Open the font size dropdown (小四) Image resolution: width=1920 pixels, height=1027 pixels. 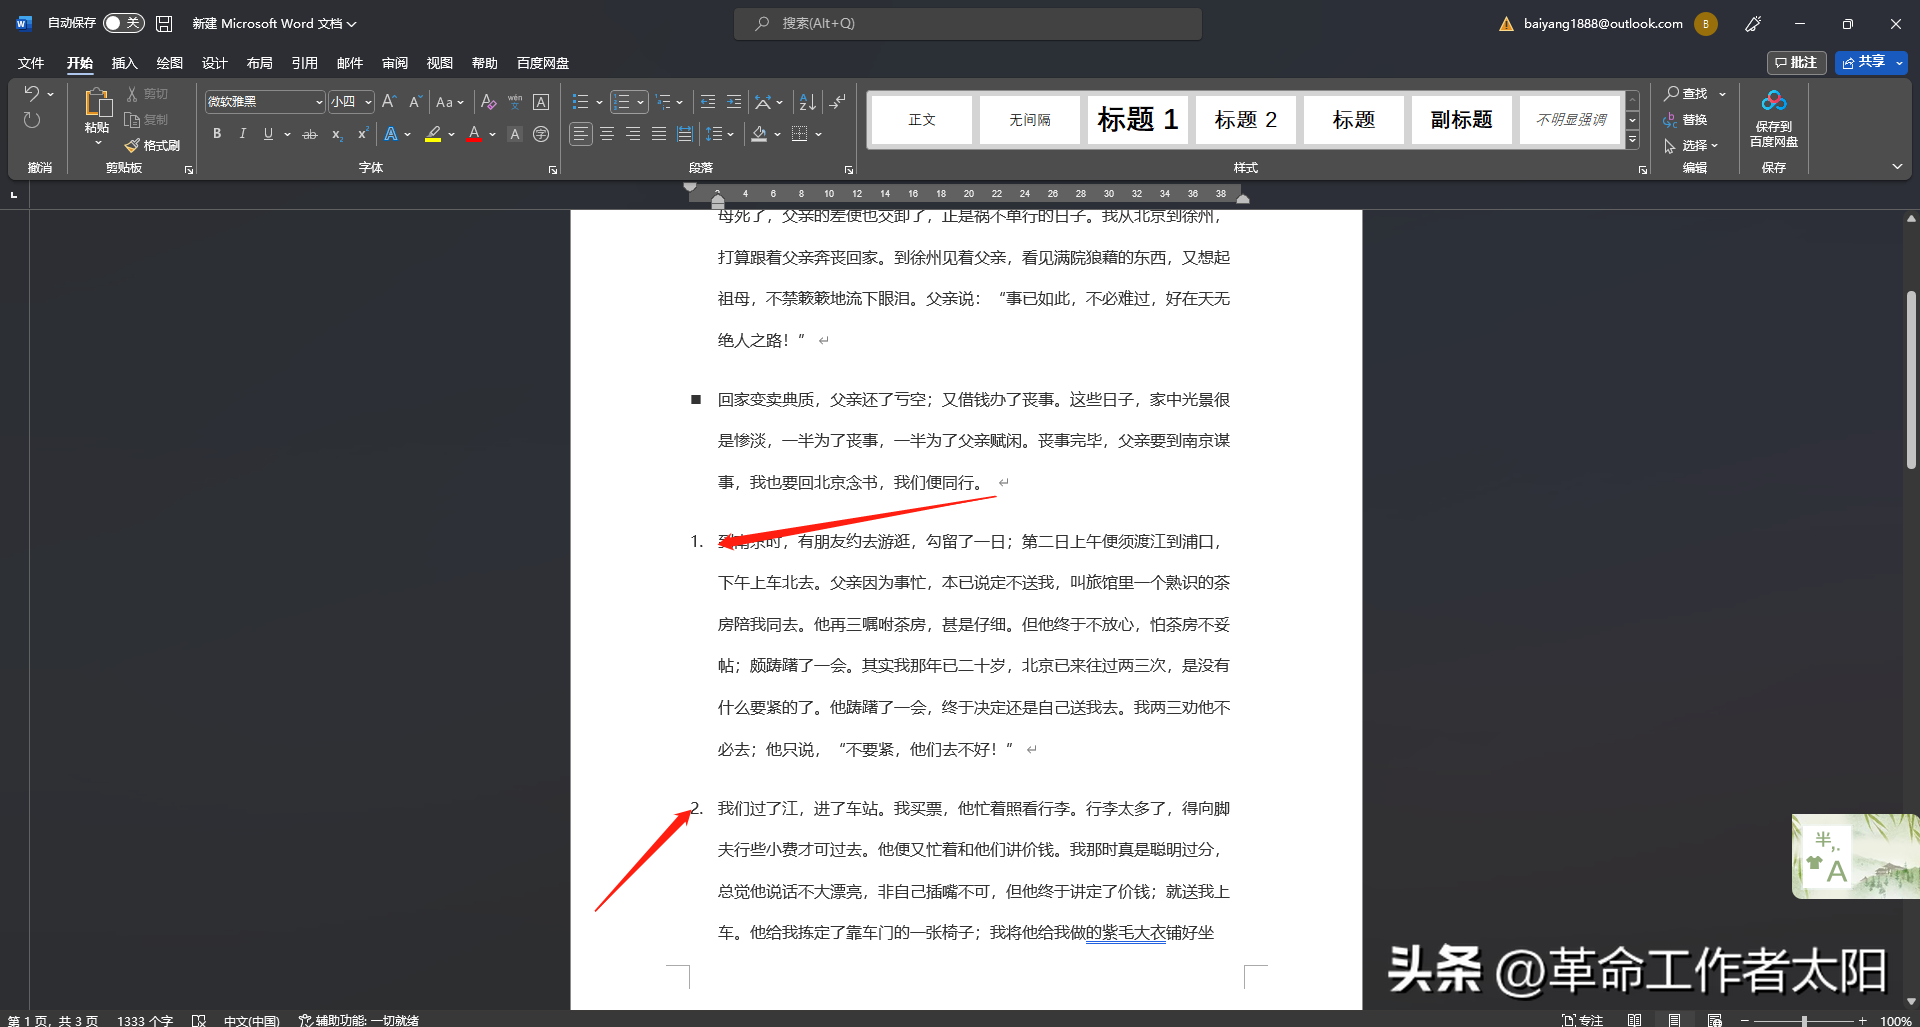click(x=368, y=102)
